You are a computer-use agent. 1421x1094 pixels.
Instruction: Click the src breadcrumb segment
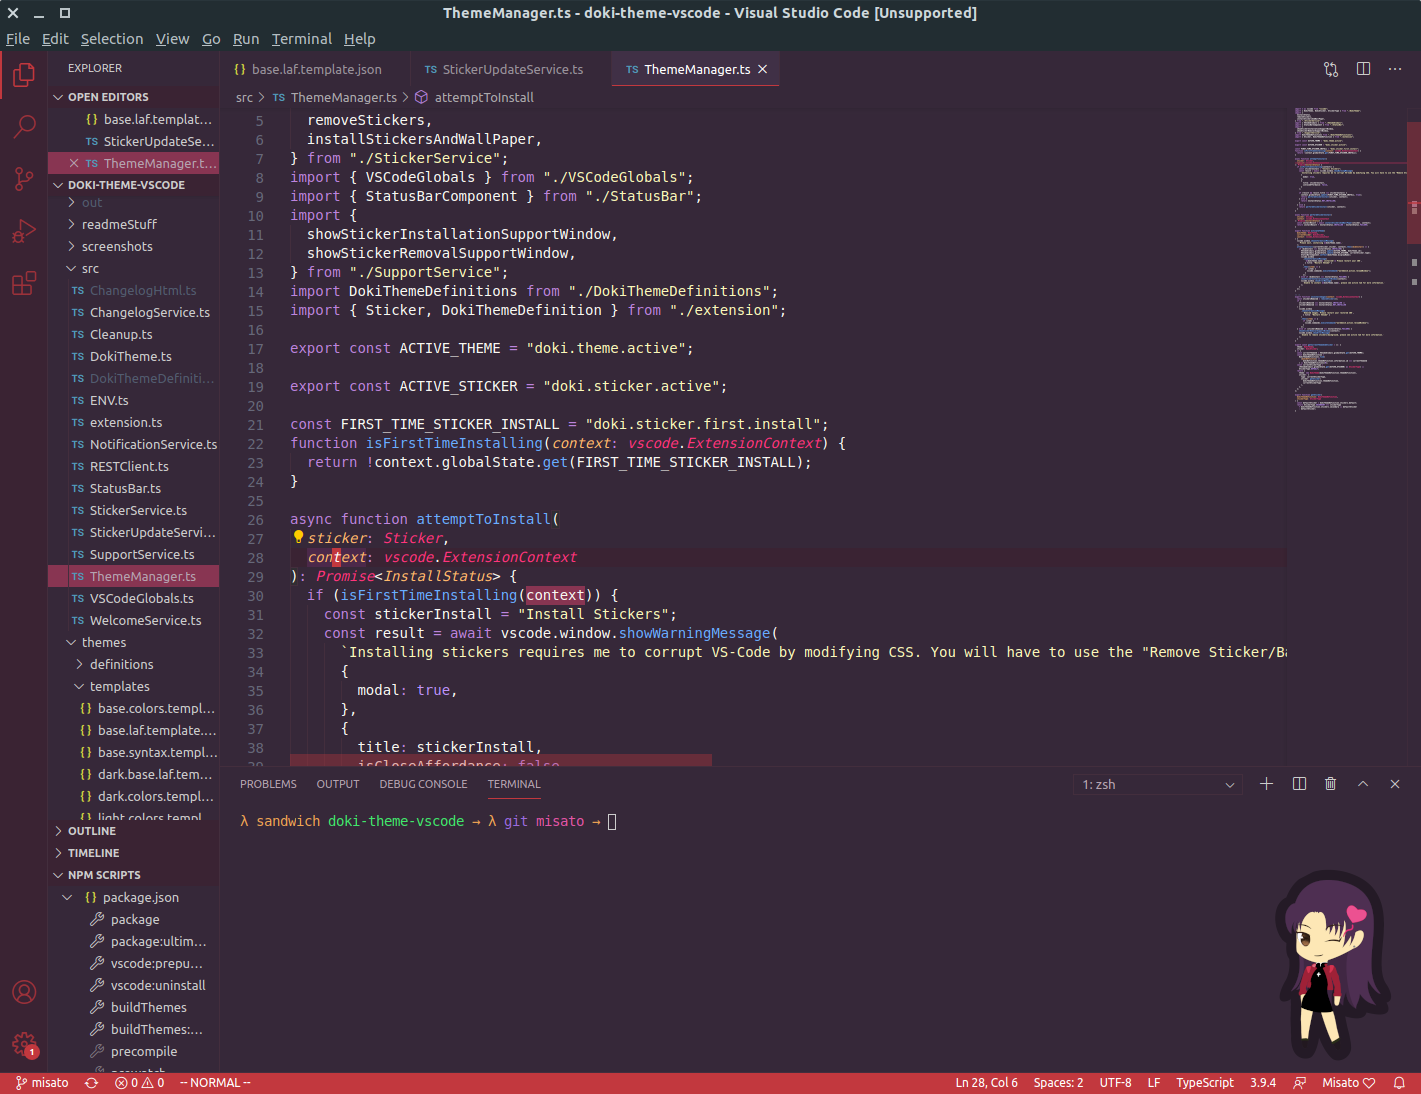pos(244,97)
